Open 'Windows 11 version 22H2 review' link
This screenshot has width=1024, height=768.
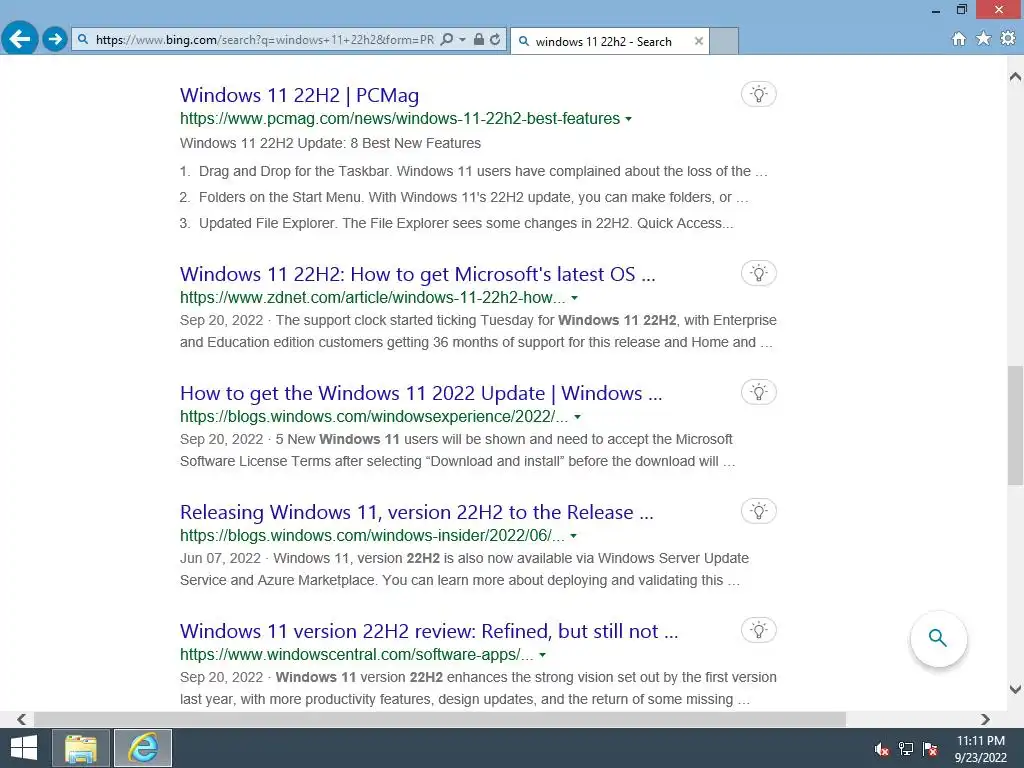pyautogui.click(x=429, y=631)
